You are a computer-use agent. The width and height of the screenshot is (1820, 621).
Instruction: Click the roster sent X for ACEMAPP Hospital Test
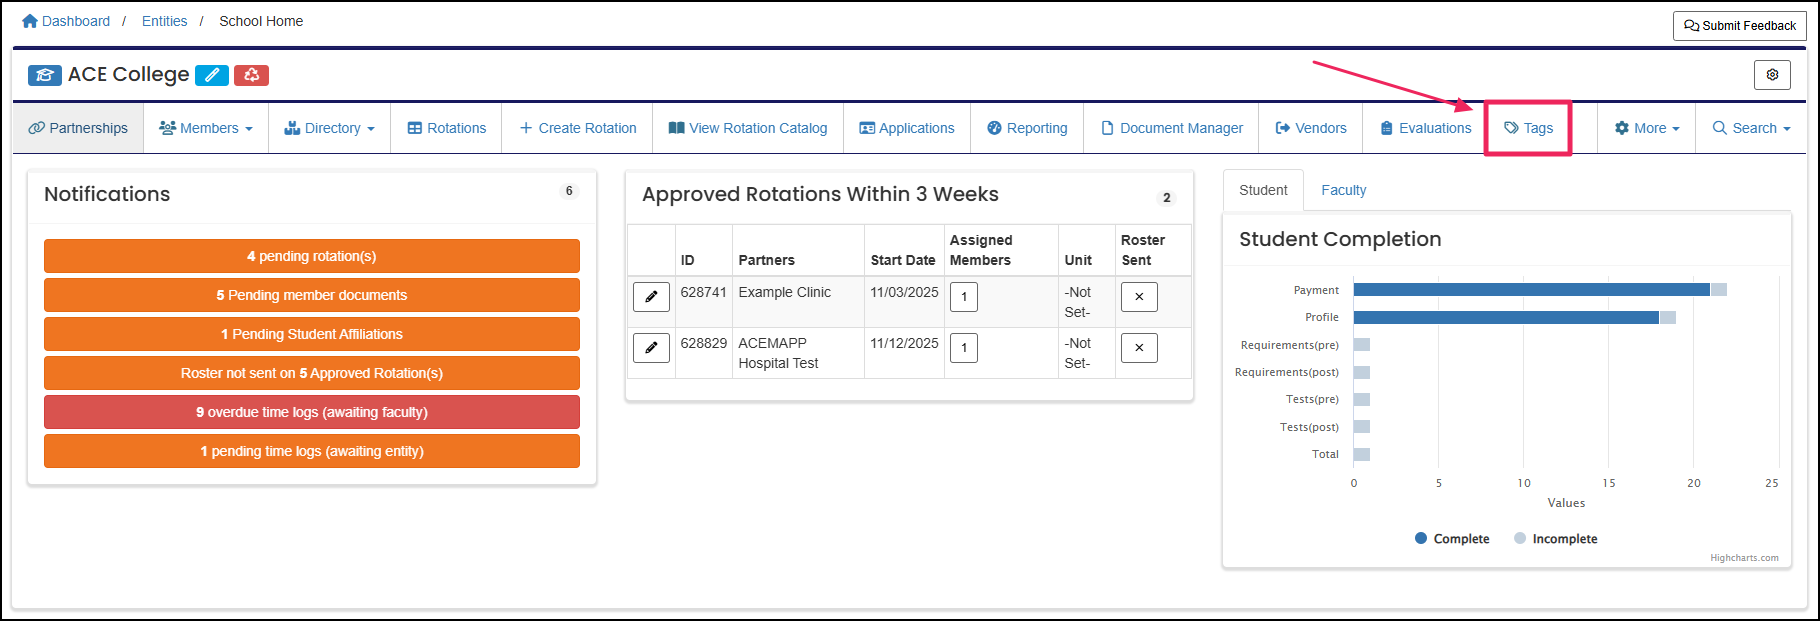(x=1139, y=348)
